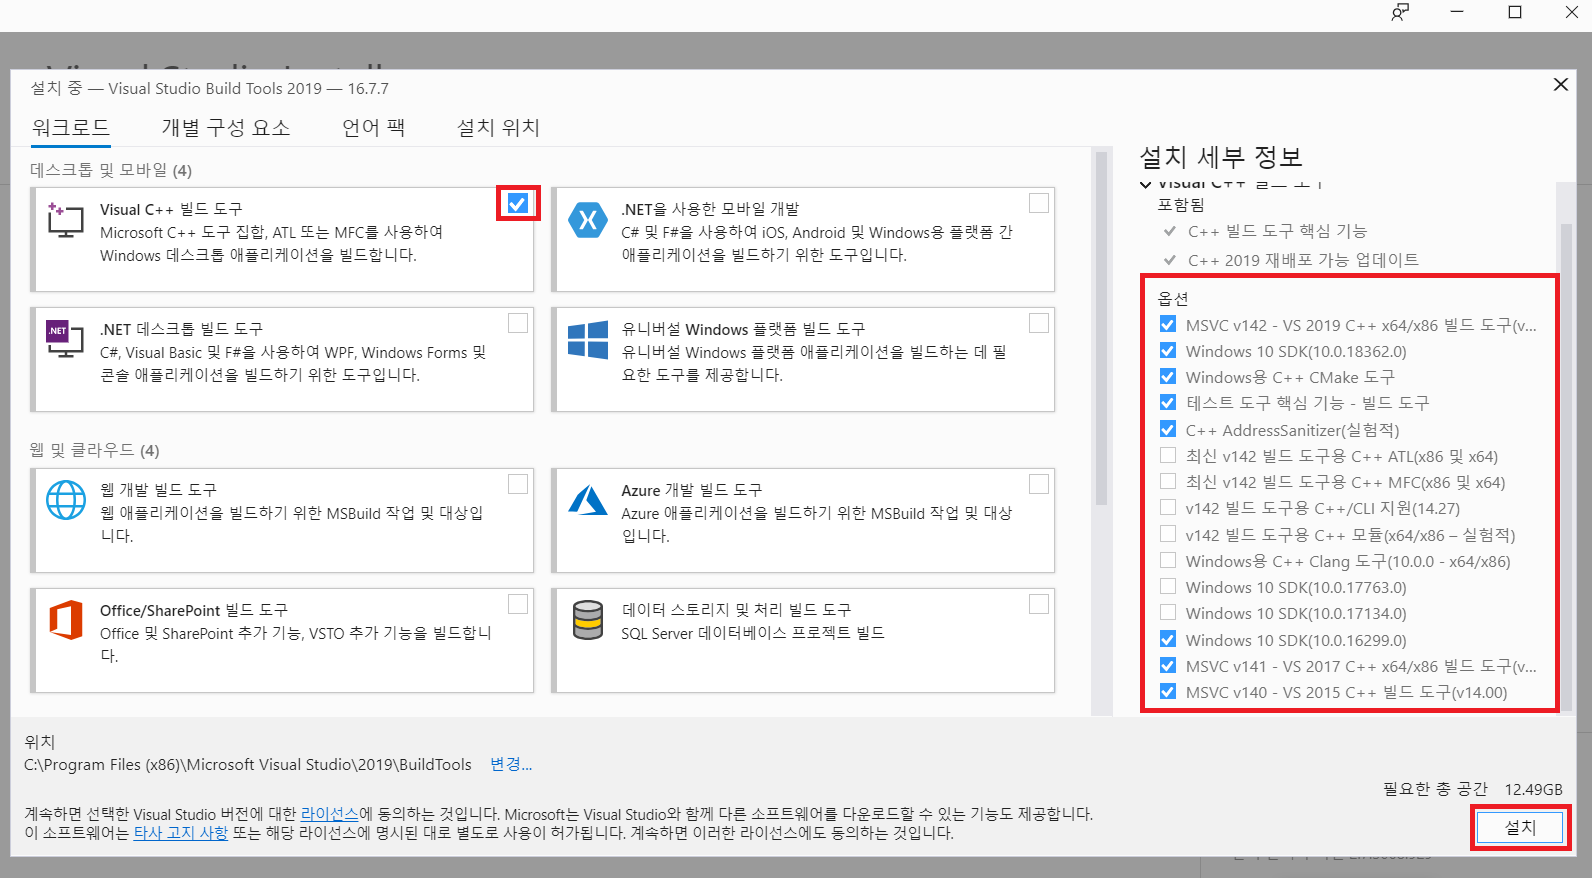
Task: Enable v142 빌드 도구용 C++ 모듈 option
Action: [x=1168, y=534]
